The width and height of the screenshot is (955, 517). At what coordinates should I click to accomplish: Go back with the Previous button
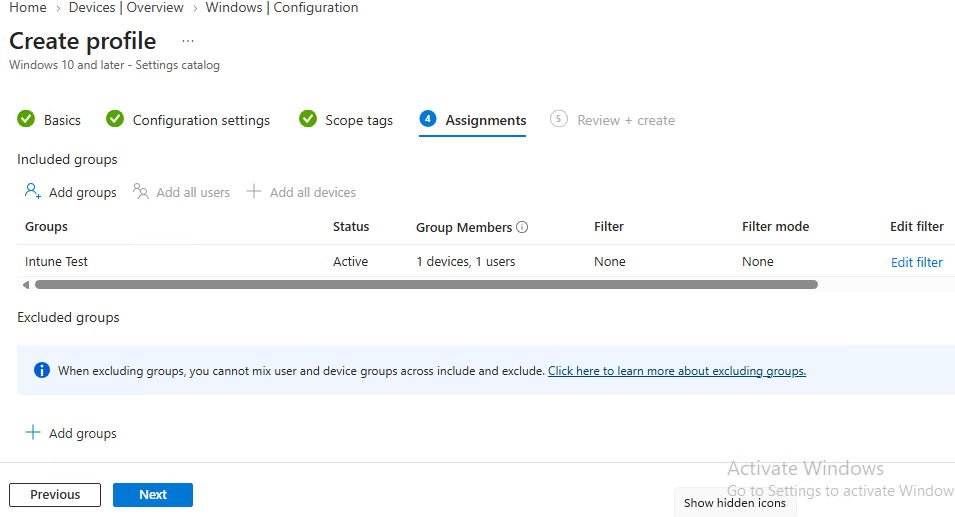tap(55, 494)
